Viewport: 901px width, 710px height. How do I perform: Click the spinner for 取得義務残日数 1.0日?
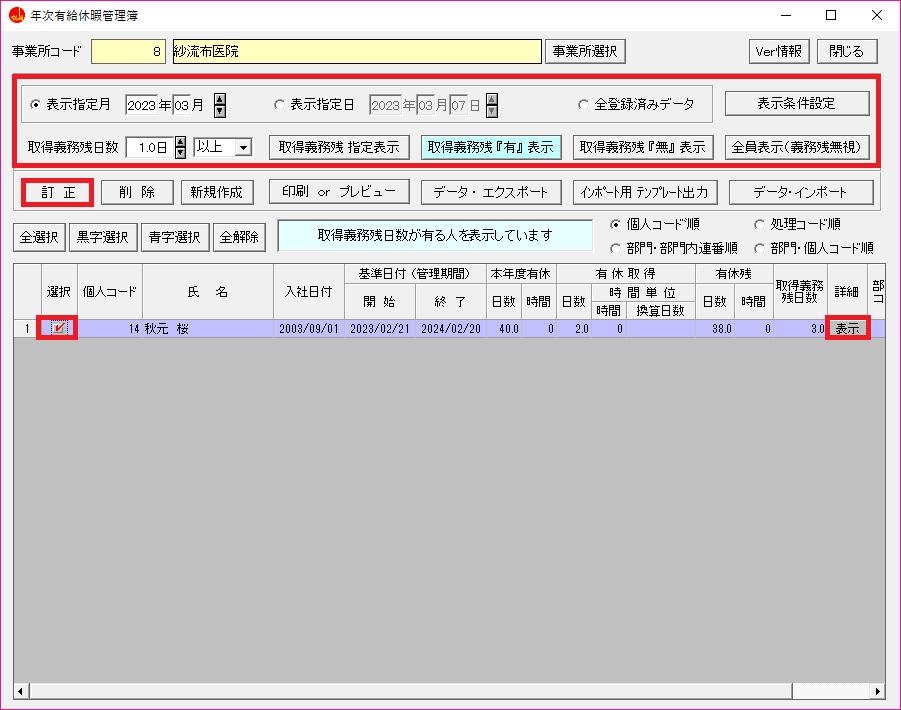click(180, 148)
